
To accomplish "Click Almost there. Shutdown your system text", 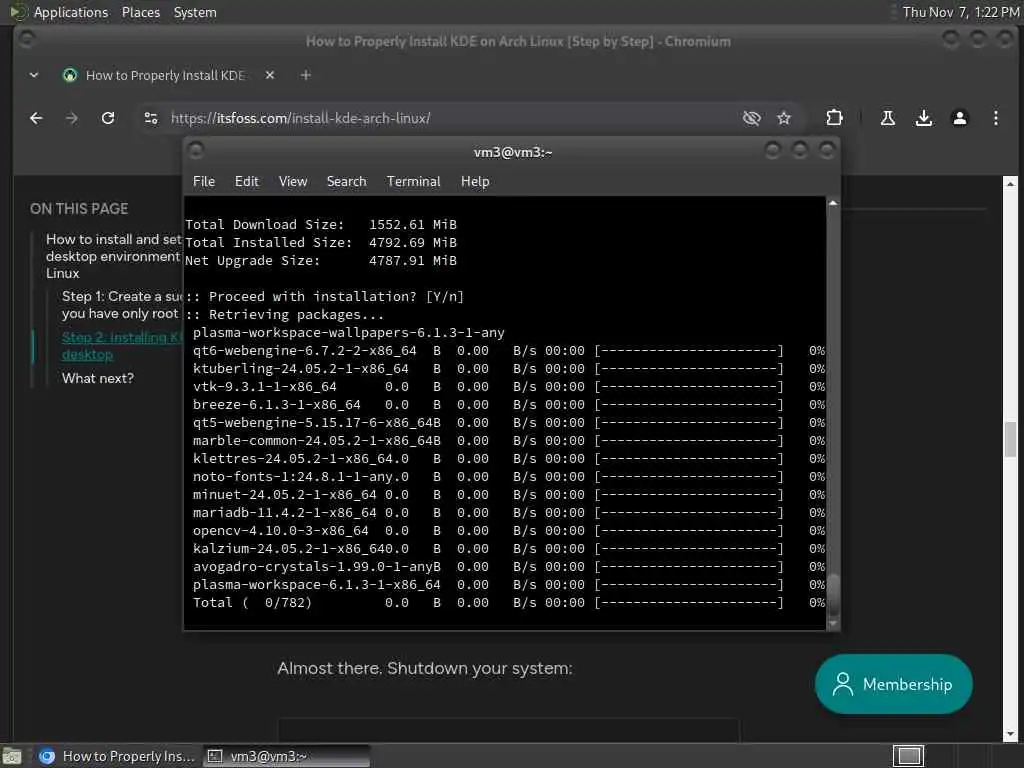I will [x=424, y=668].
